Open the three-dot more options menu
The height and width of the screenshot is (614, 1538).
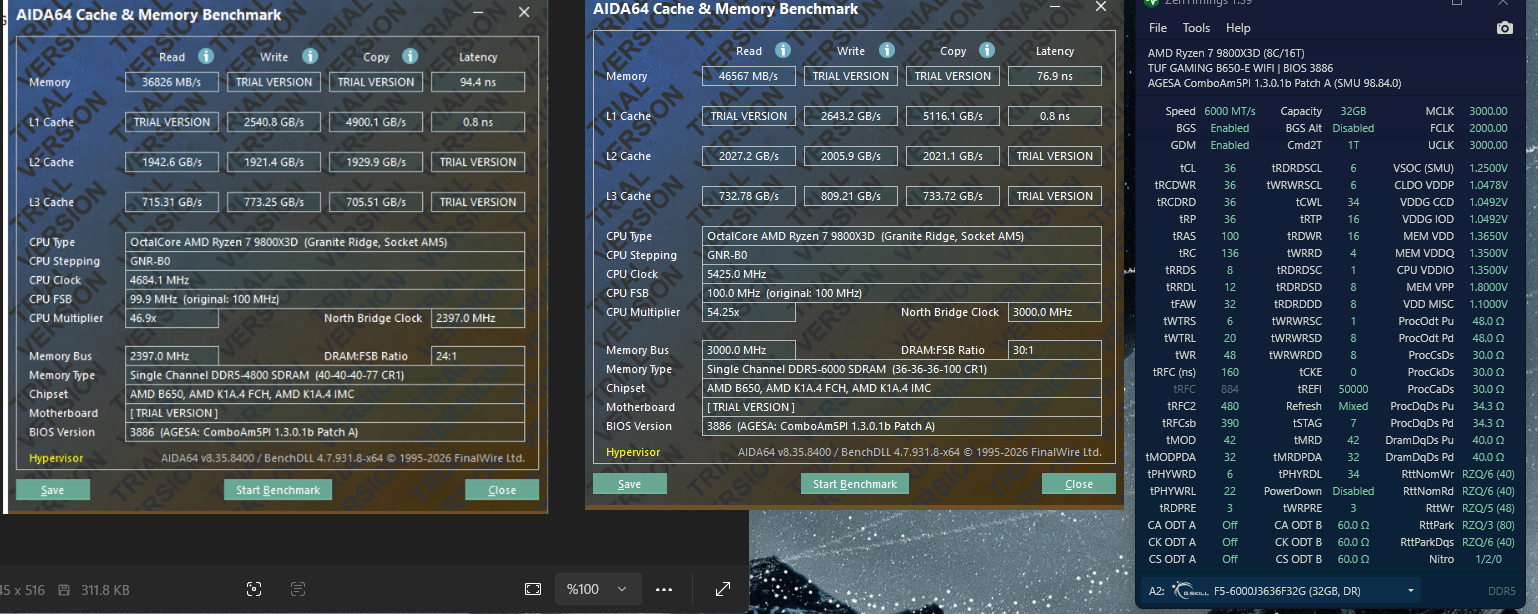(x=664, y=589)
